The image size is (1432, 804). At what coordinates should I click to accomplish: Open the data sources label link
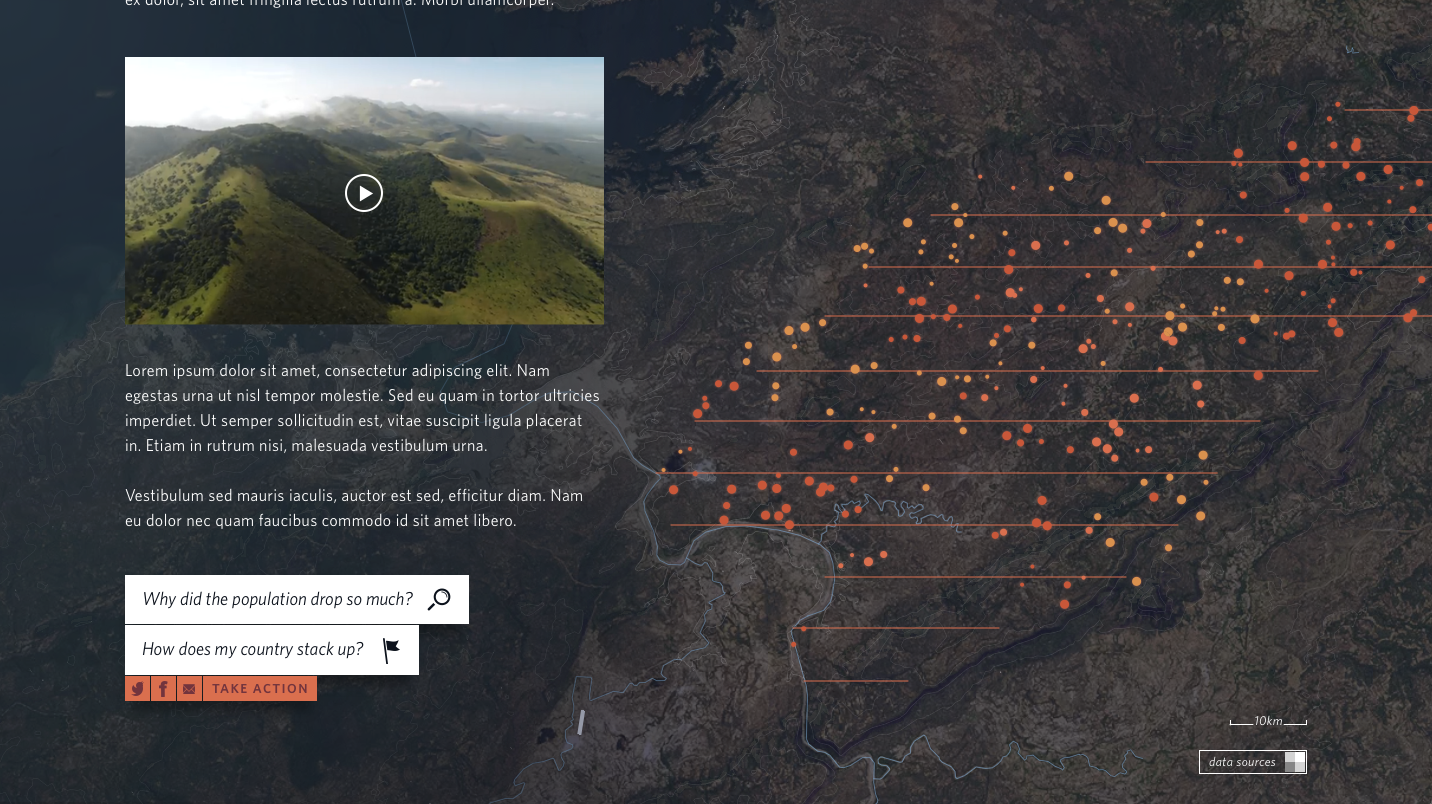[1242, 762]
